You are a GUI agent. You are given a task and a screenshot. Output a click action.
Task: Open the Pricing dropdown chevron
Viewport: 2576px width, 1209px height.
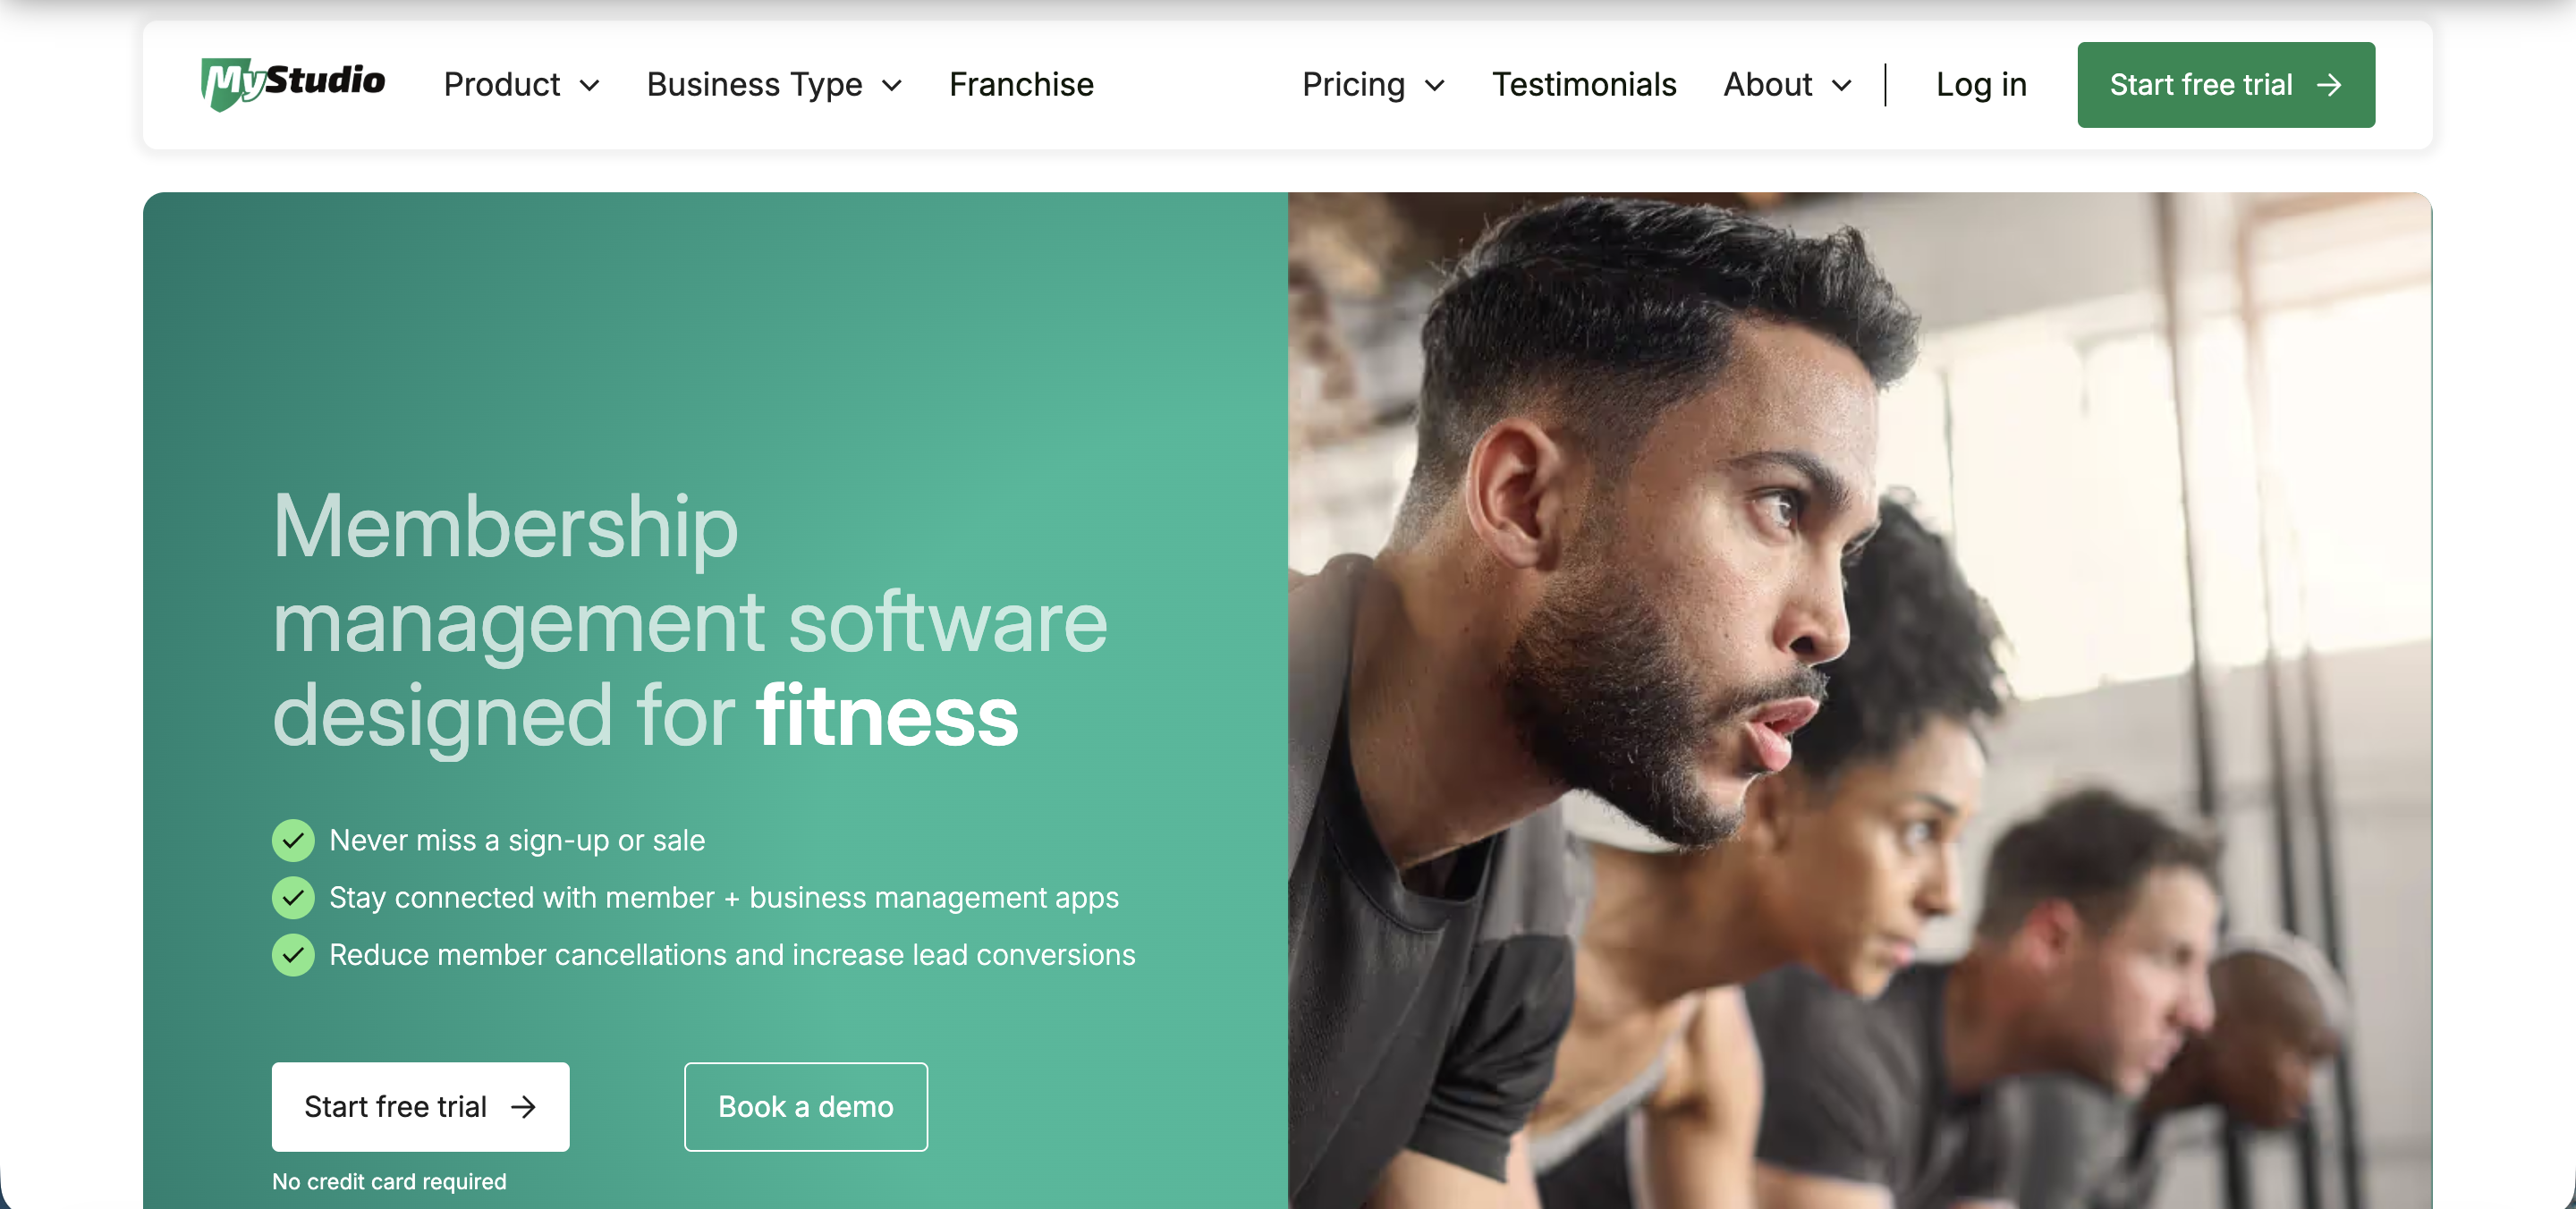click(1434, 86)
